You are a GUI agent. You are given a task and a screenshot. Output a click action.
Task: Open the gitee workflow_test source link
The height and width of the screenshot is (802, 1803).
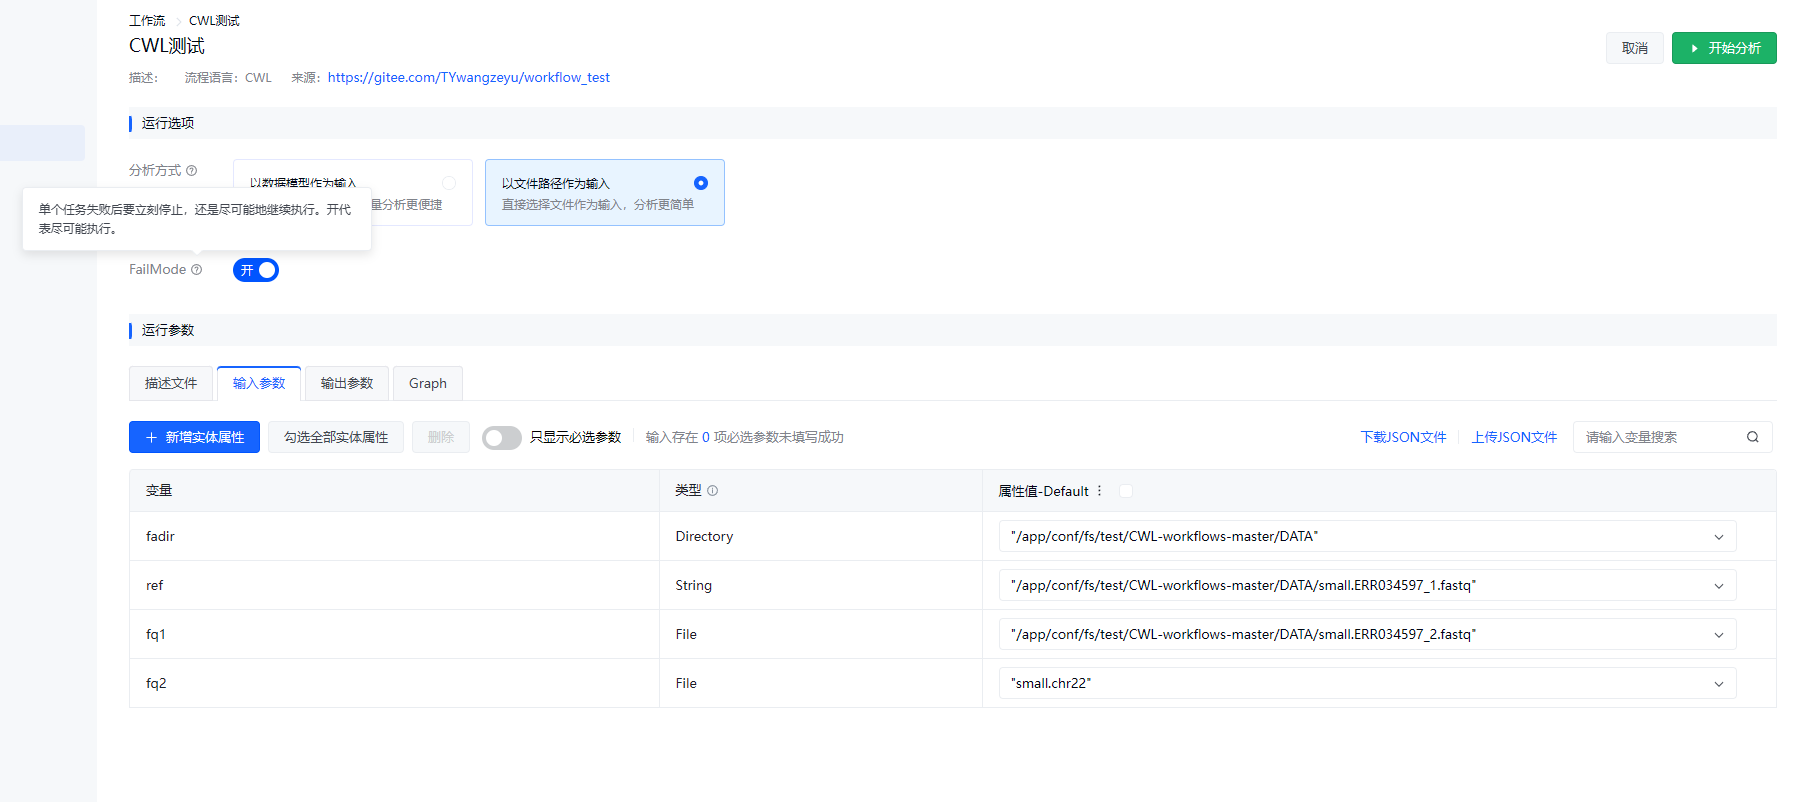pos(469,77)
